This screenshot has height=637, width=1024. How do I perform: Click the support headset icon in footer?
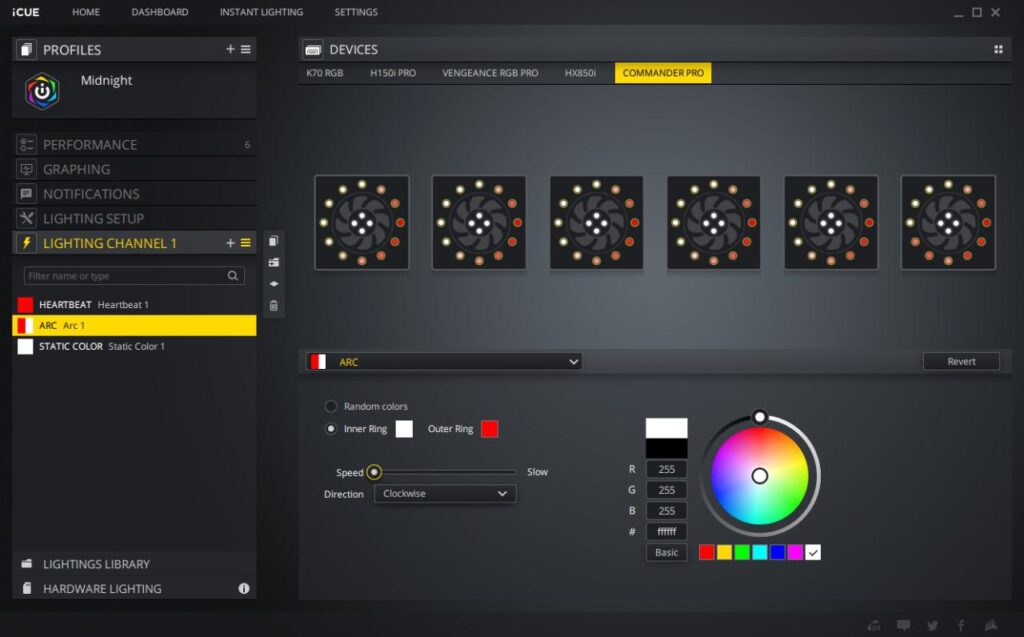(x=874, y=625)
